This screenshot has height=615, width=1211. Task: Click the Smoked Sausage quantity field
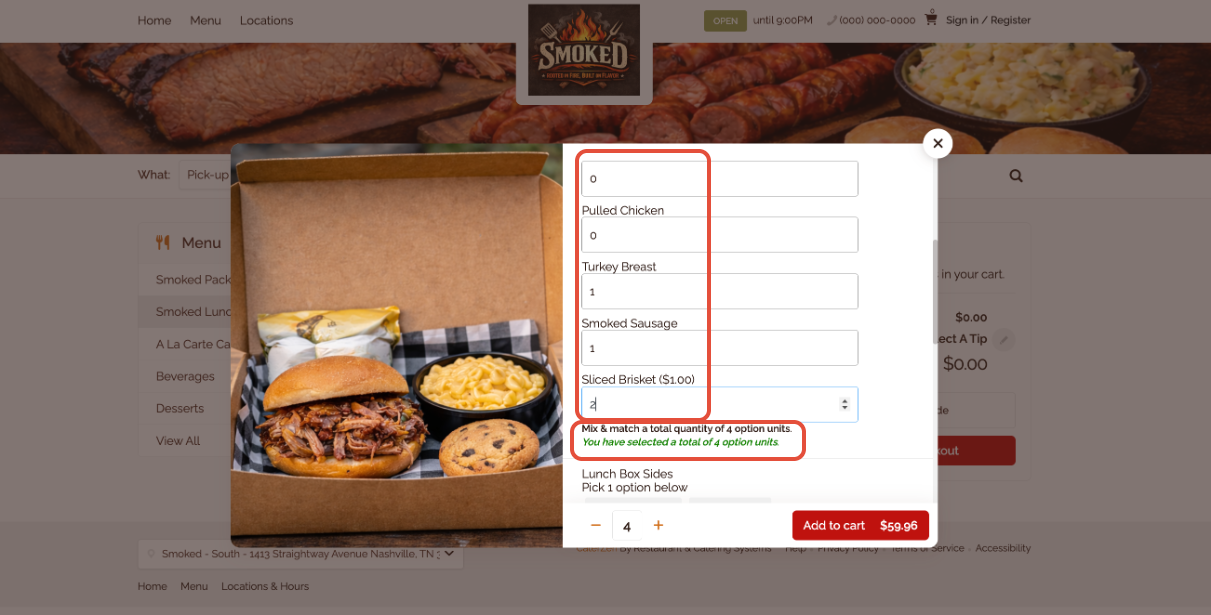[719, 348]
